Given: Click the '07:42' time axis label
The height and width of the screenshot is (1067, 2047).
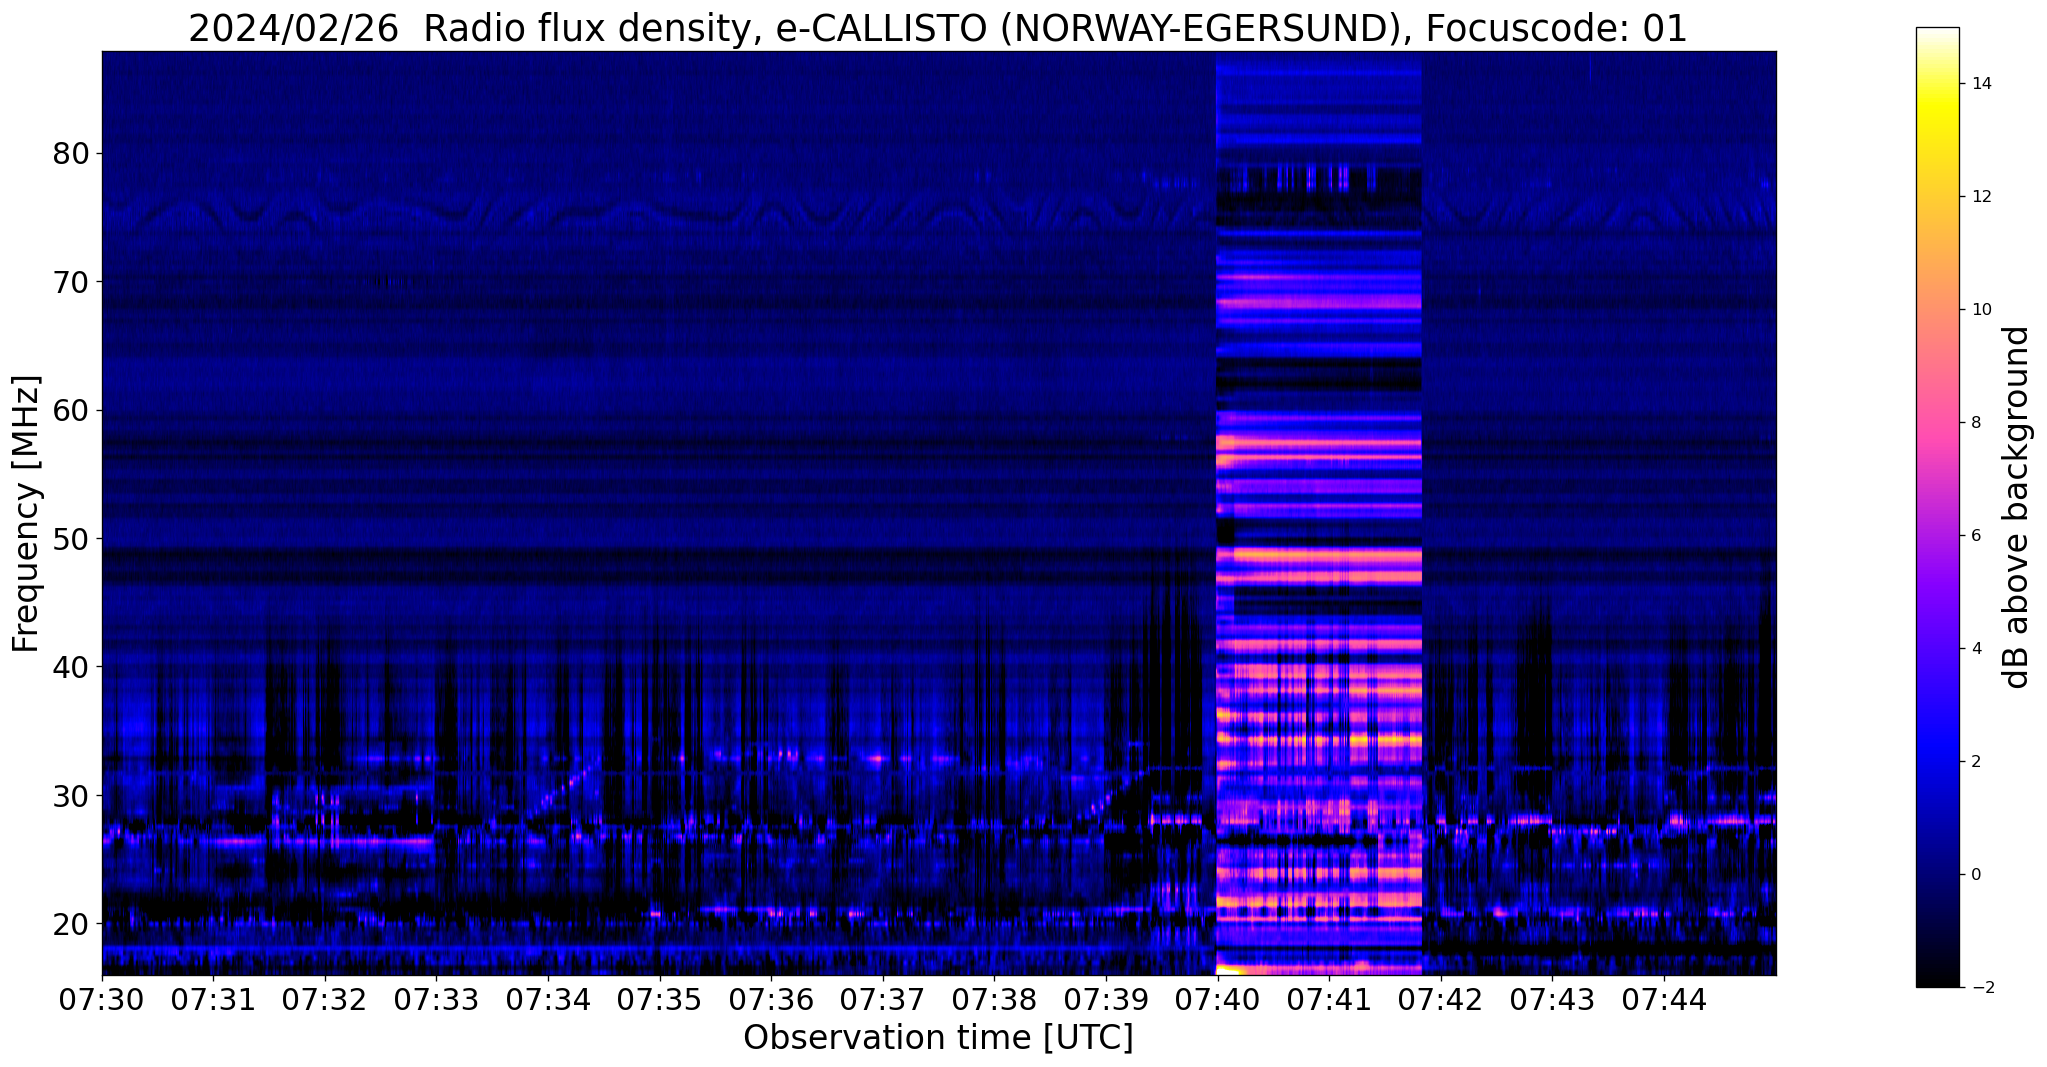Looking at the screenshot, I should pos(1441,1000).
